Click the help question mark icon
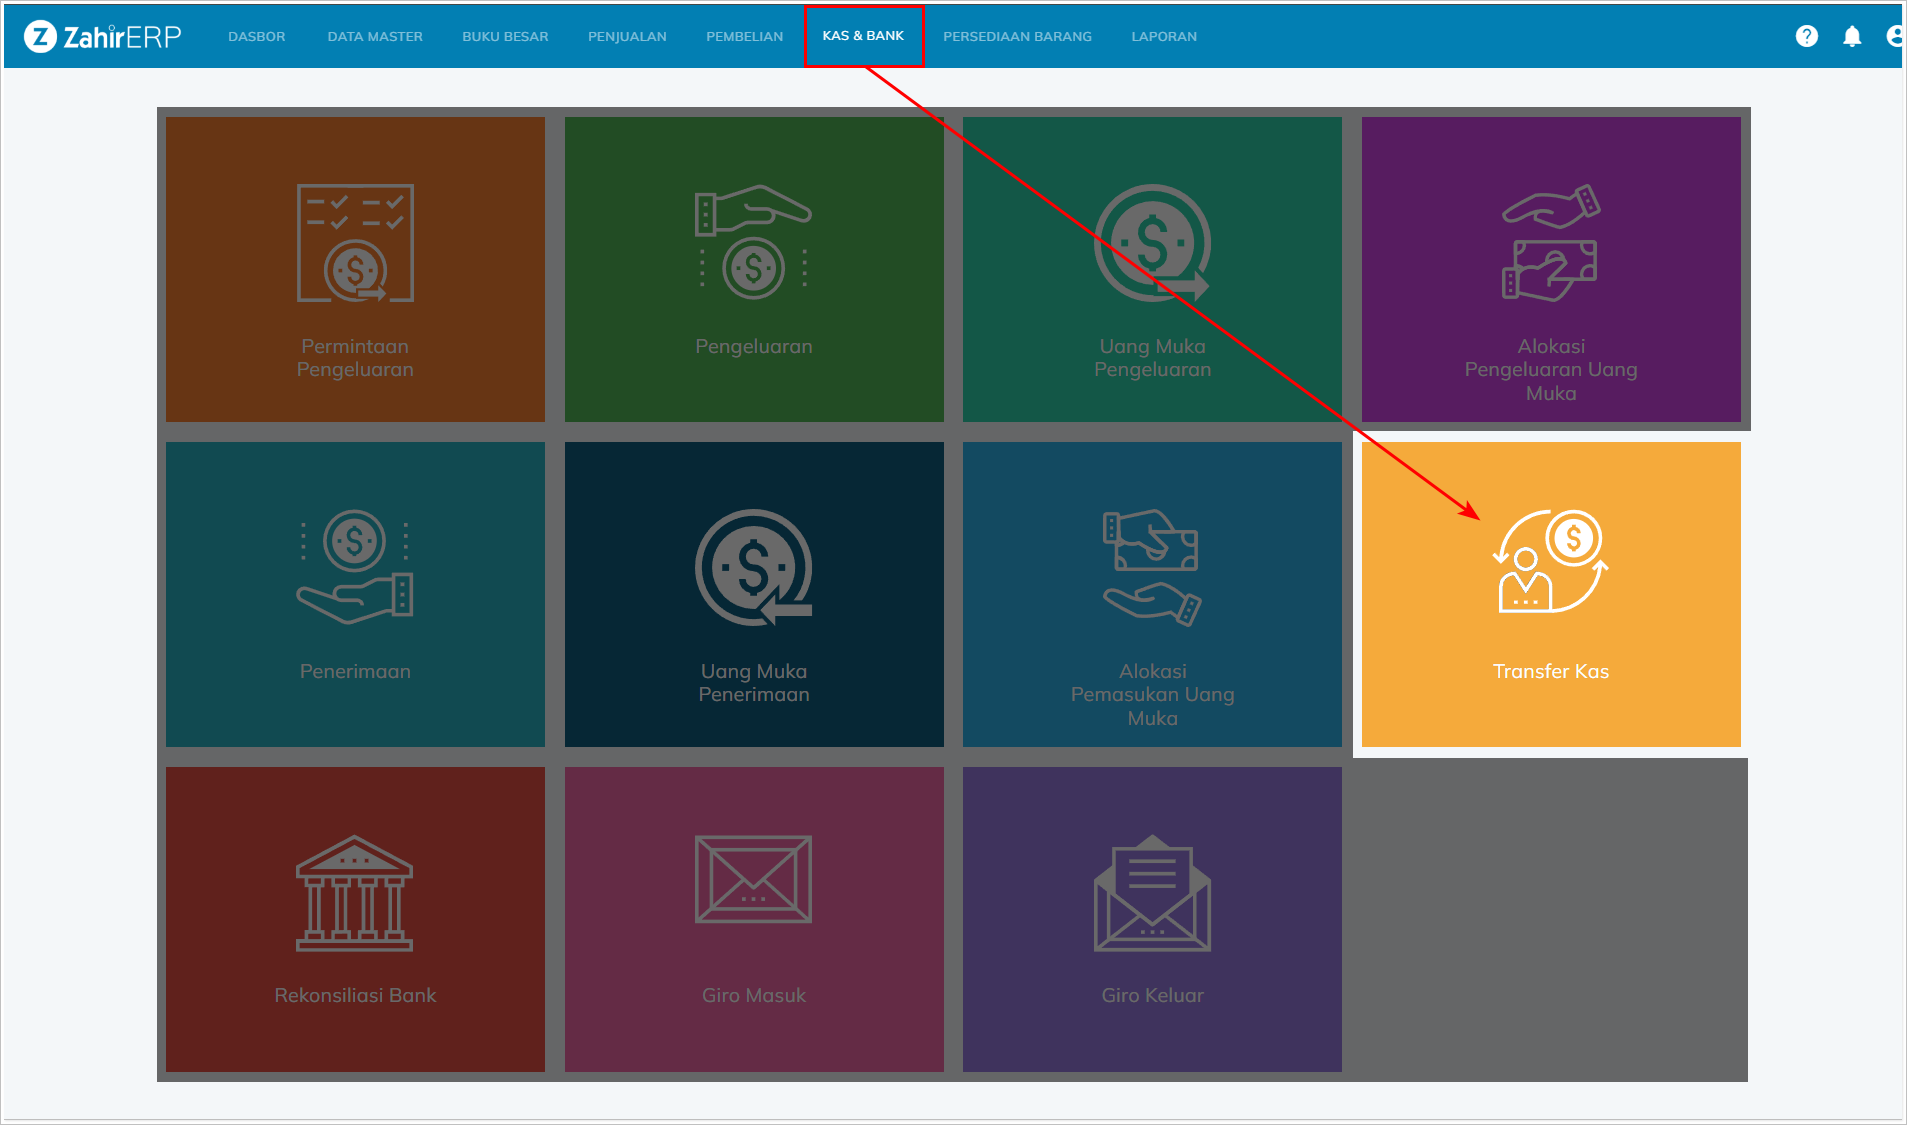Viewport: 1907px width, 1125px height. tap(1806, 36)
